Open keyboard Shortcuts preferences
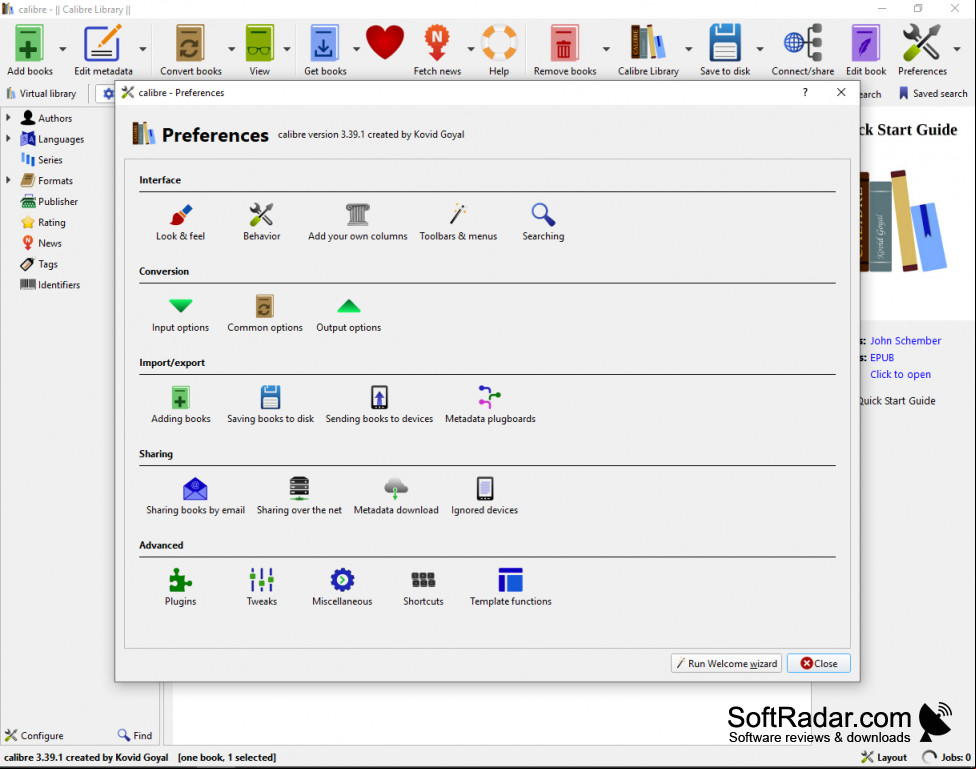The height and width of the screenshot is (769, 976). point(423,588)
